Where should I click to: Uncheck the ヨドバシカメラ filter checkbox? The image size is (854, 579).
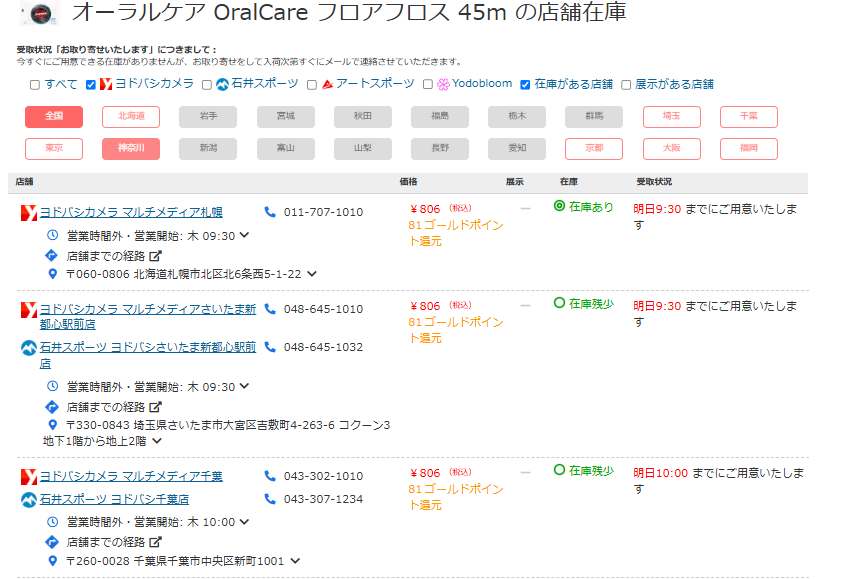pos(91,85)
